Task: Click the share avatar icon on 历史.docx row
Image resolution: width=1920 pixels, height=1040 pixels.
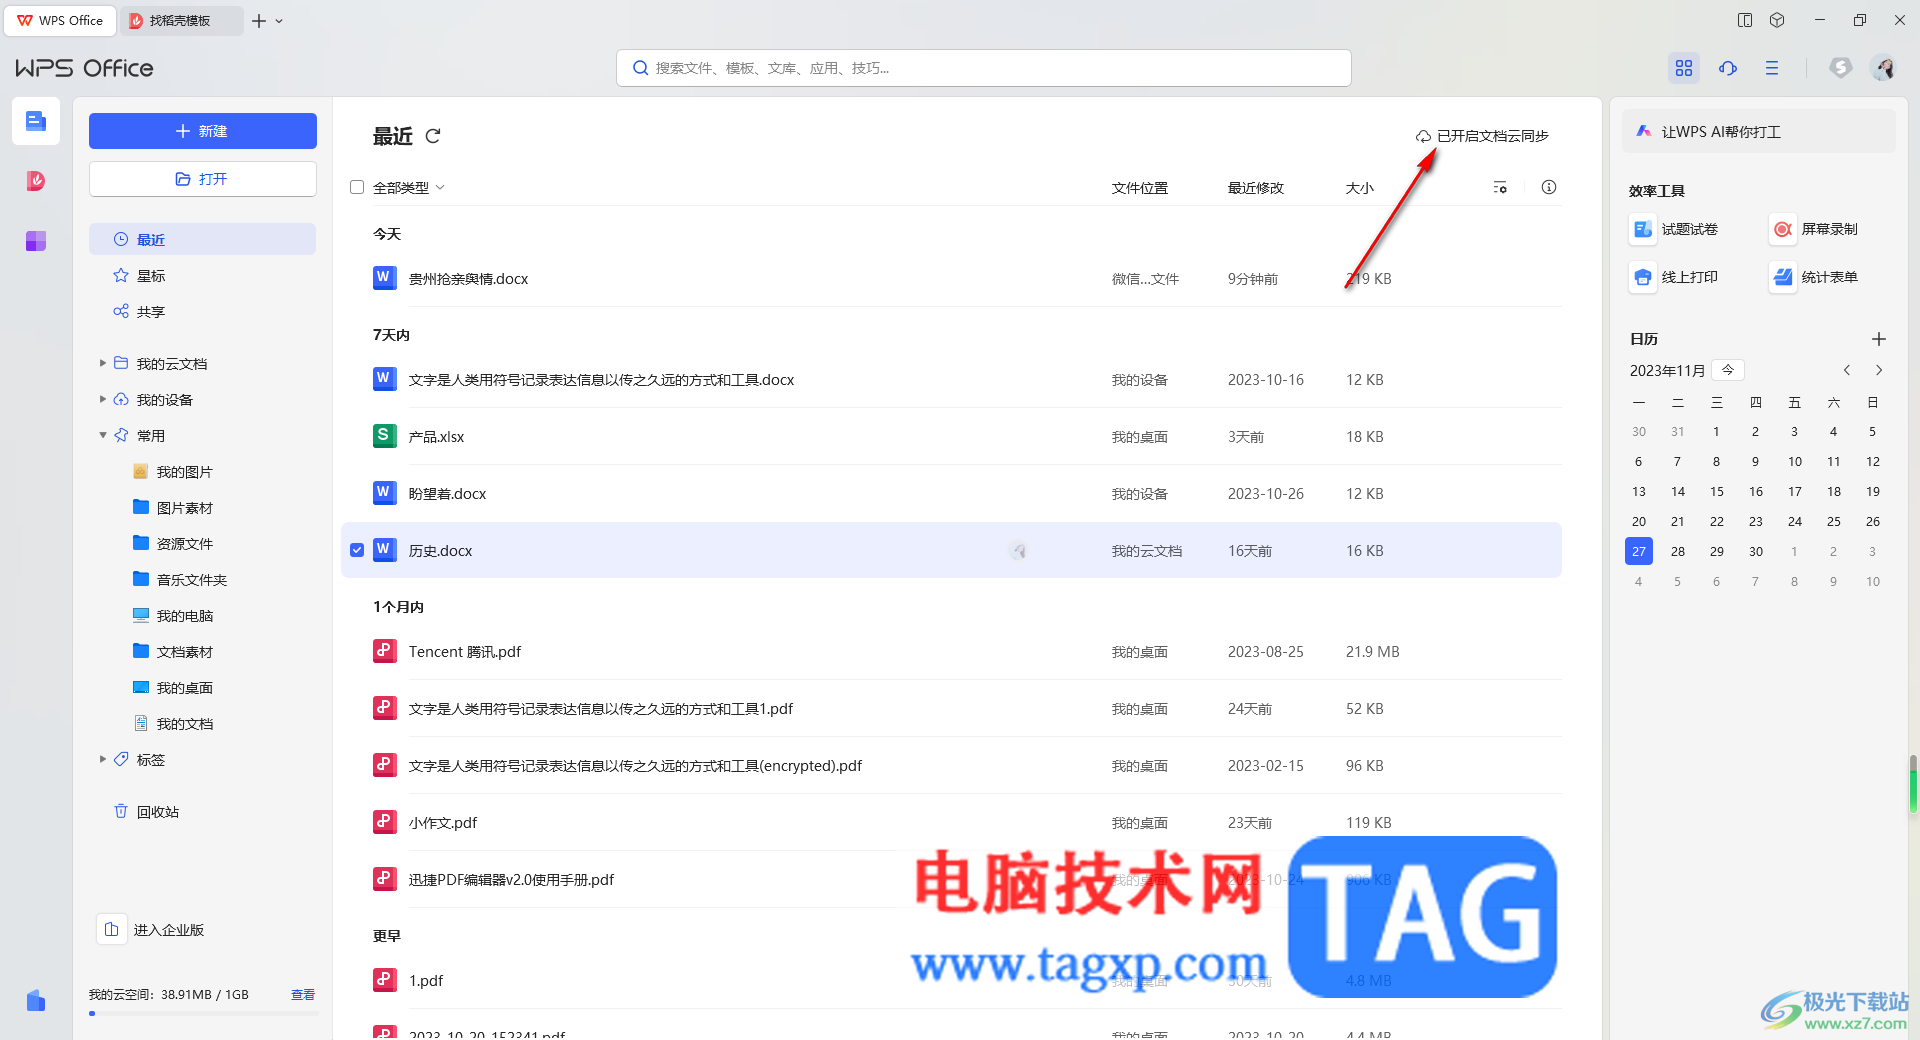Action: [x=1018, y=551]
